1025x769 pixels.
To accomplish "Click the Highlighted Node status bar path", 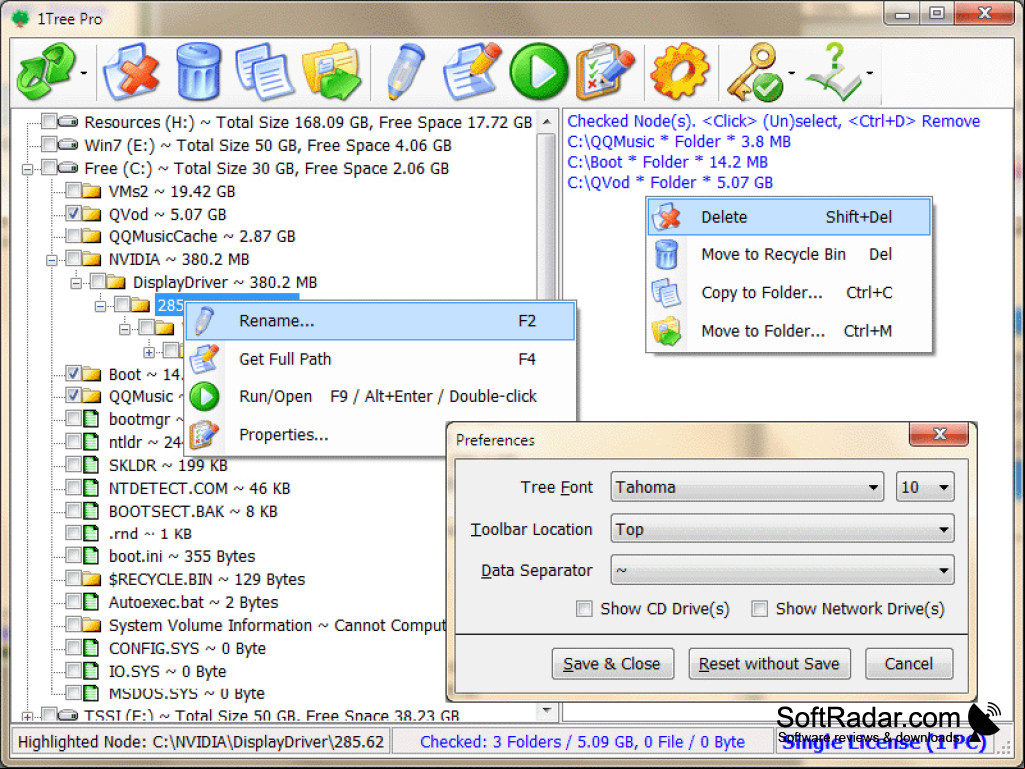I will (x=201, y=742).
